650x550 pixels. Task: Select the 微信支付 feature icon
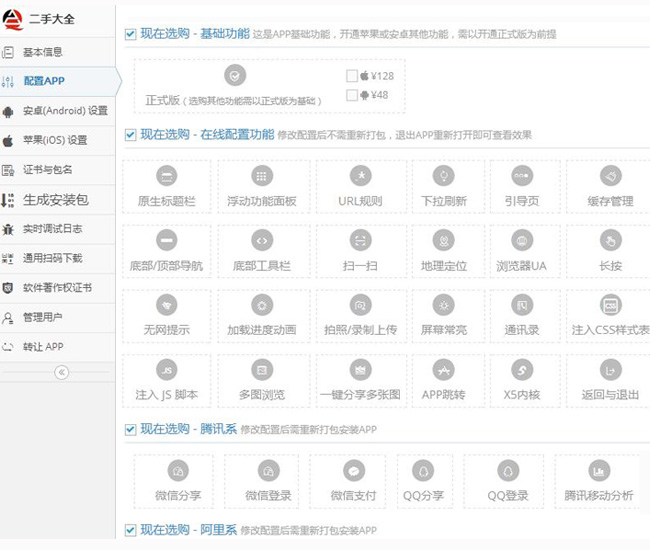coord(354,470)
